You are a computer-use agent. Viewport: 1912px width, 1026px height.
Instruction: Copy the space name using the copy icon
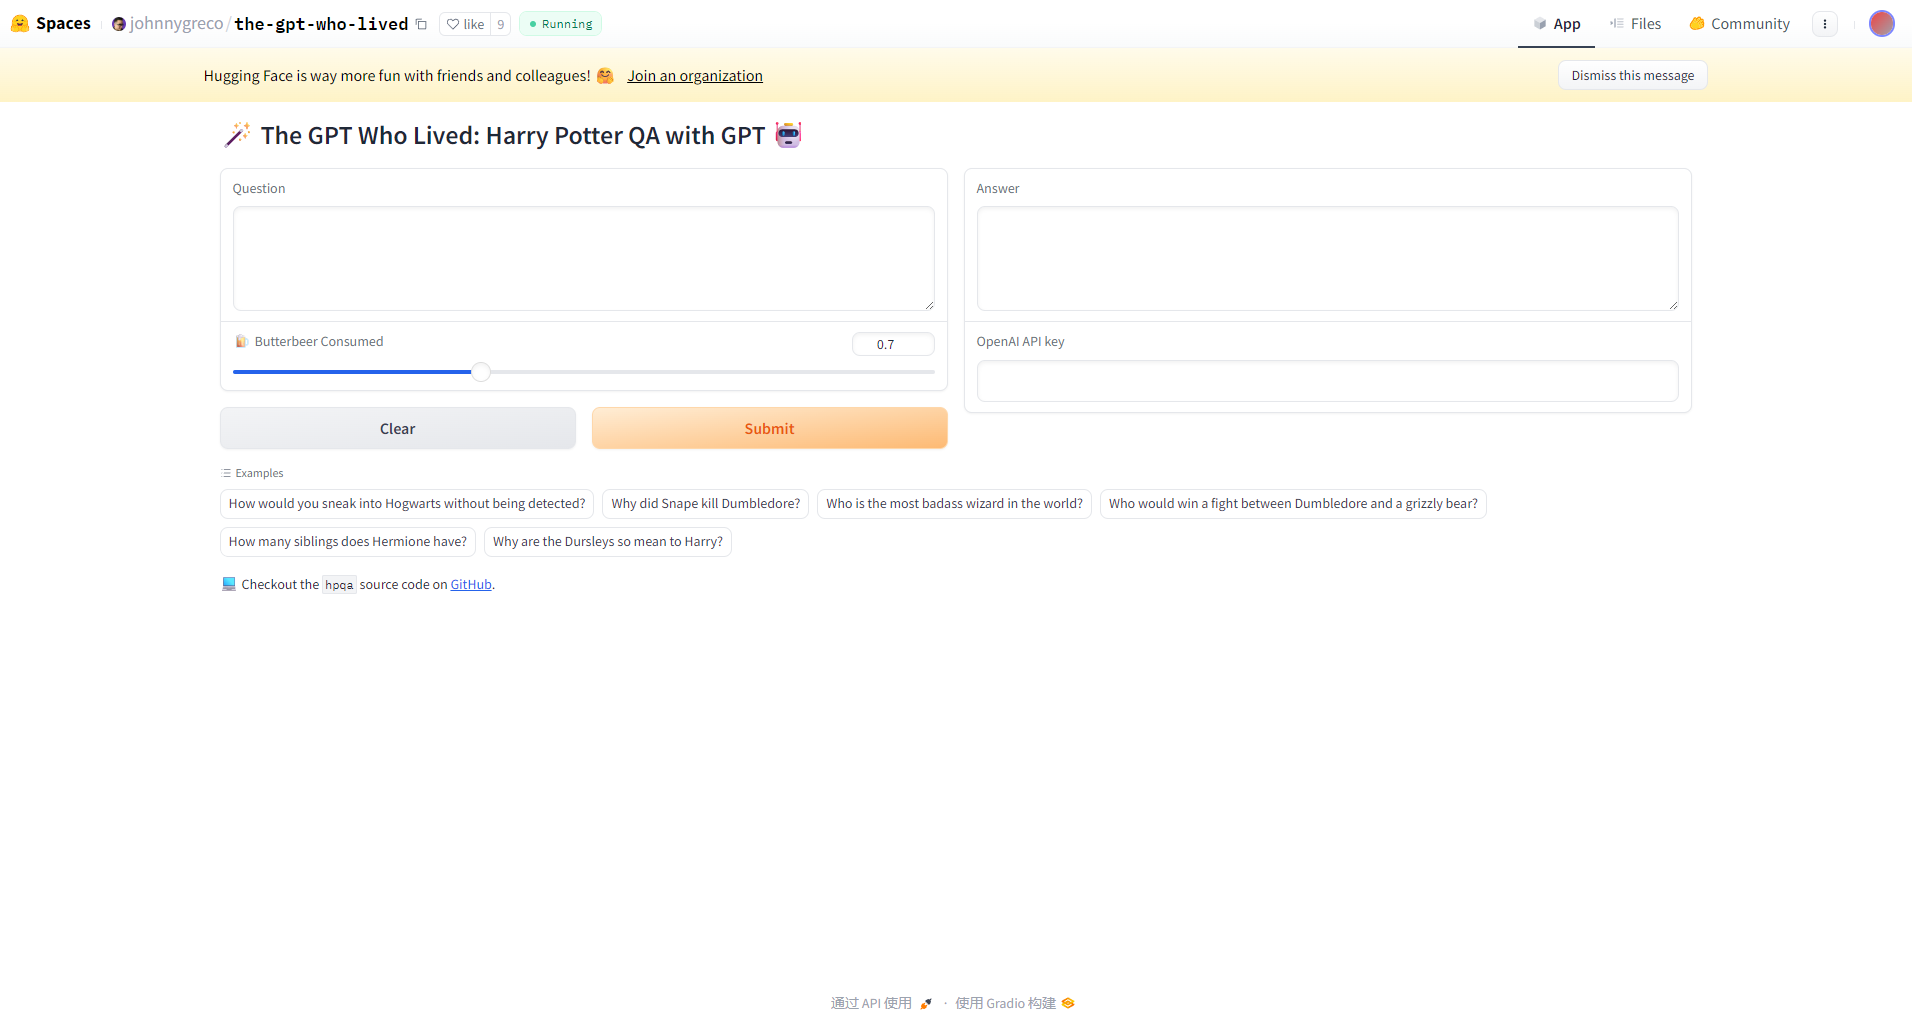(421, 25)
